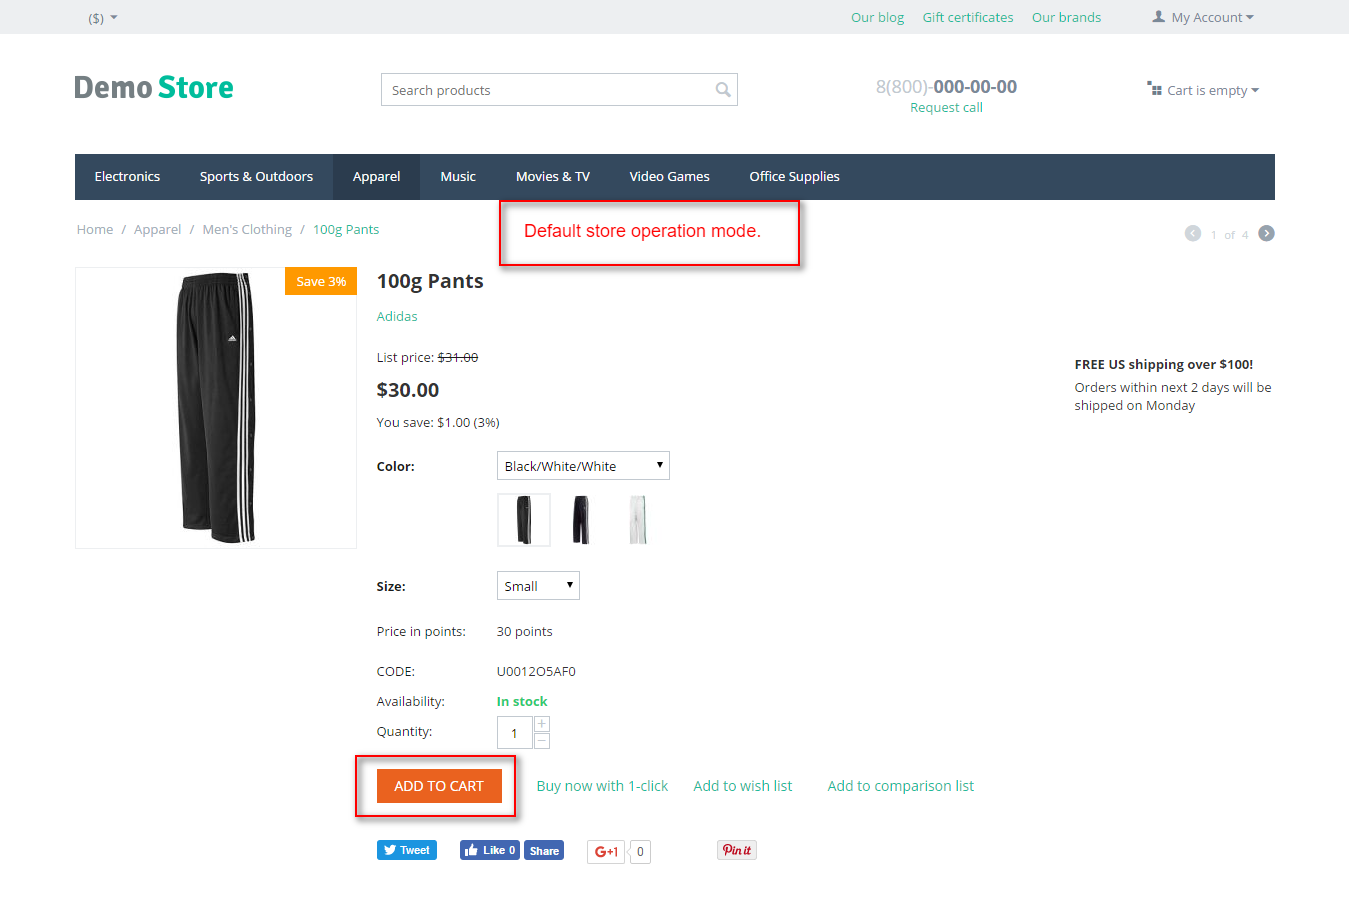
Task: Click the Facebook Share icon
Action: 543,849
